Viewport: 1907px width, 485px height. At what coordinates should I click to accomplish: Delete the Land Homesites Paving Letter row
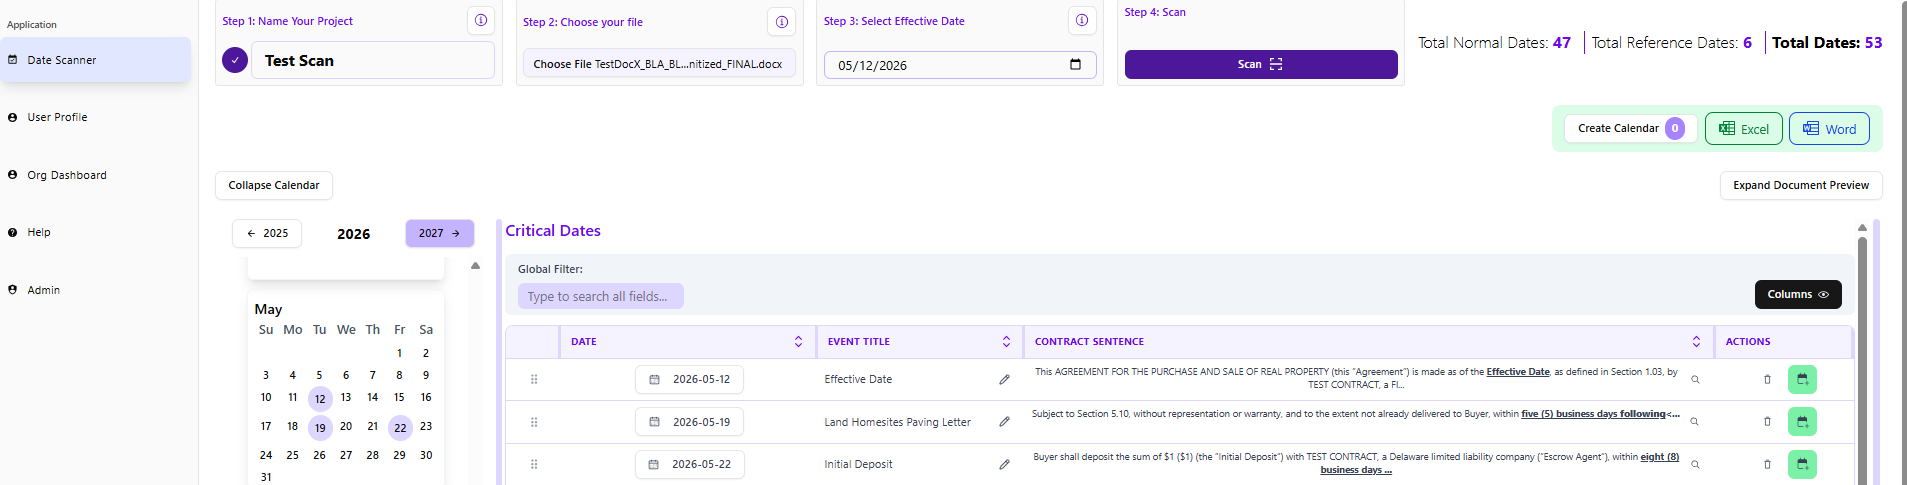1767,422
